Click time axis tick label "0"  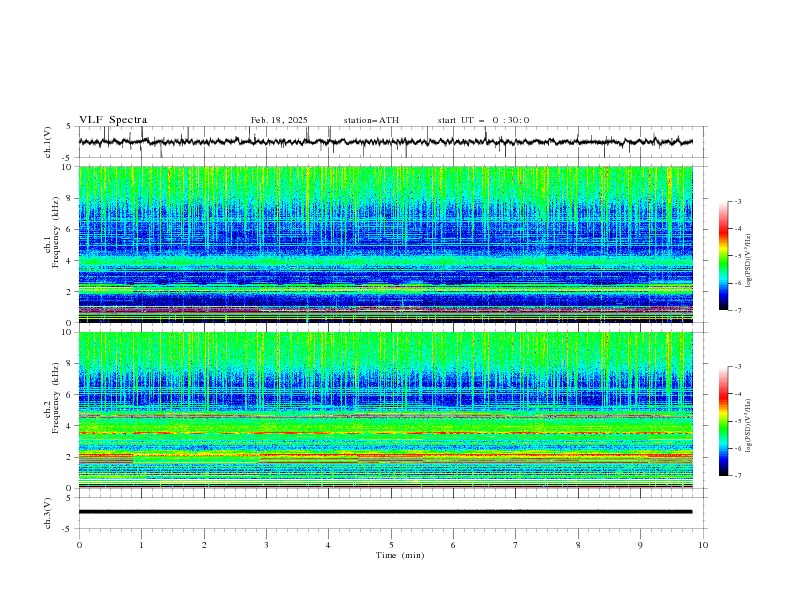pos(79,545)
